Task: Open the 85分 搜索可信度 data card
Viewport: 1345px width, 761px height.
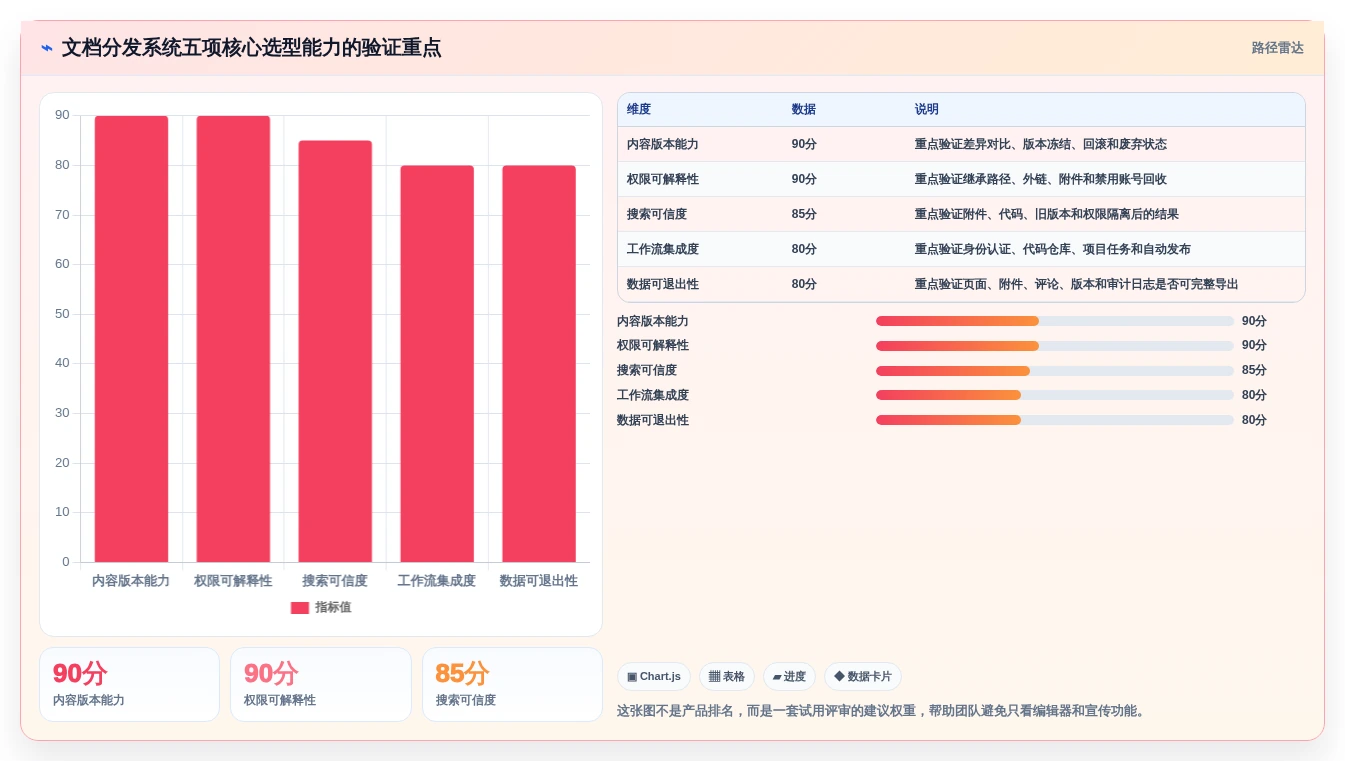Action: (512, 684)
